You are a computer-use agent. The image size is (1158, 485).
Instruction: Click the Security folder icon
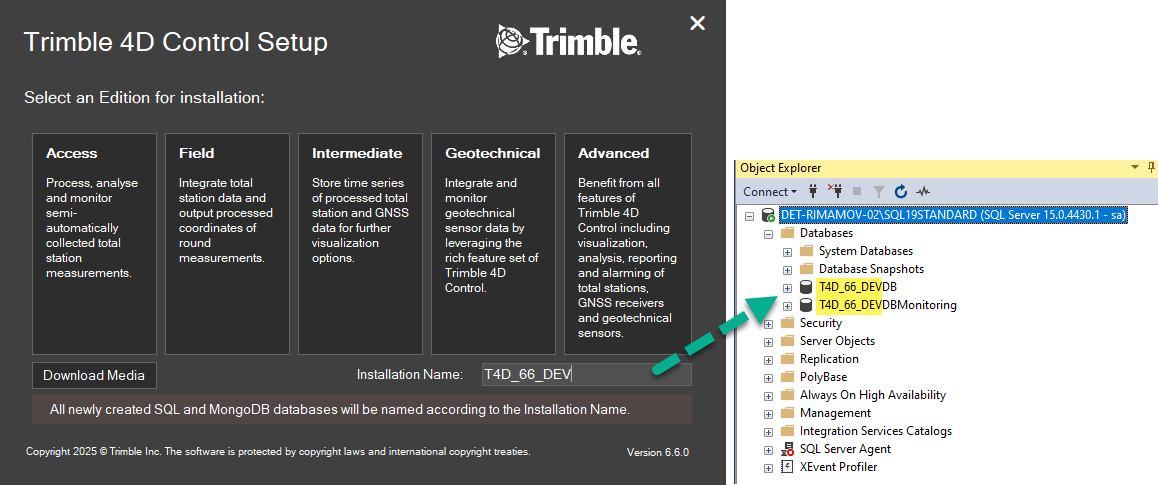(x=787, y=323)
